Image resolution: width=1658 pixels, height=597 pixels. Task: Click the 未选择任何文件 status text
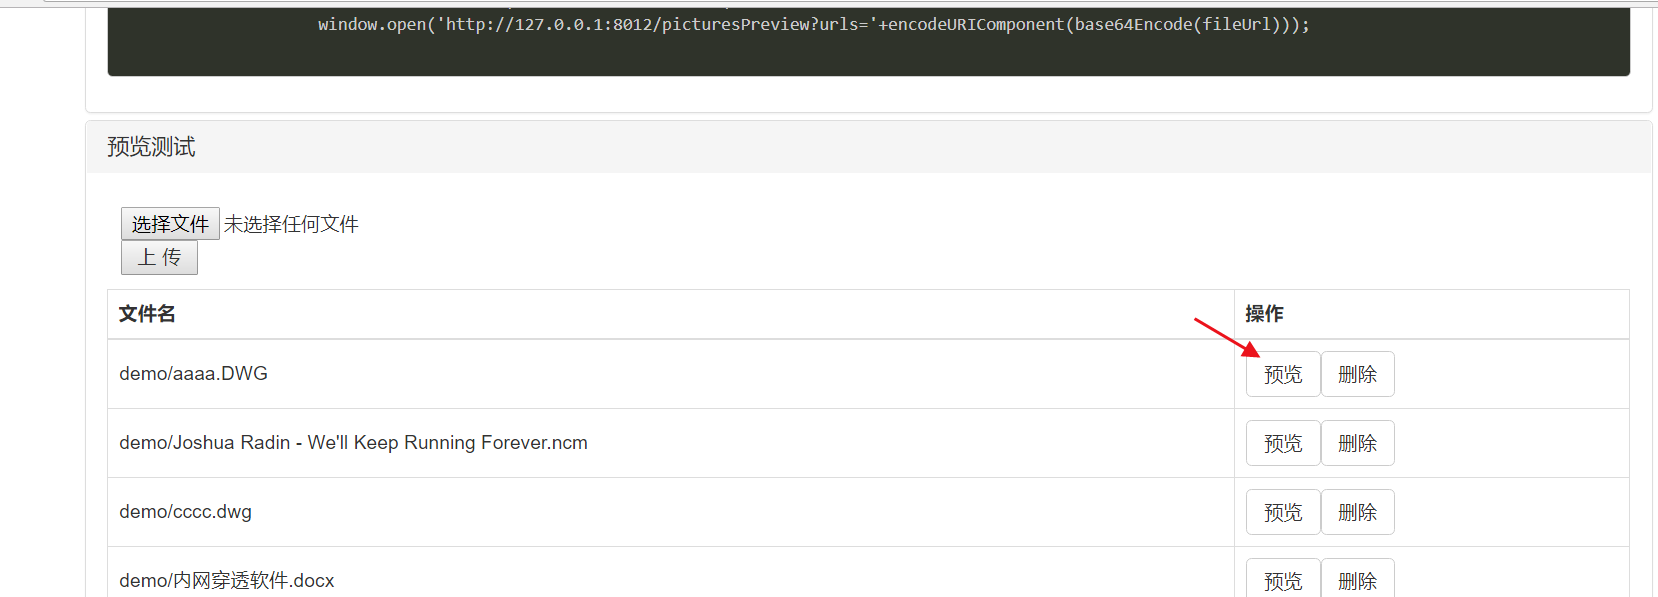[291, 223]
